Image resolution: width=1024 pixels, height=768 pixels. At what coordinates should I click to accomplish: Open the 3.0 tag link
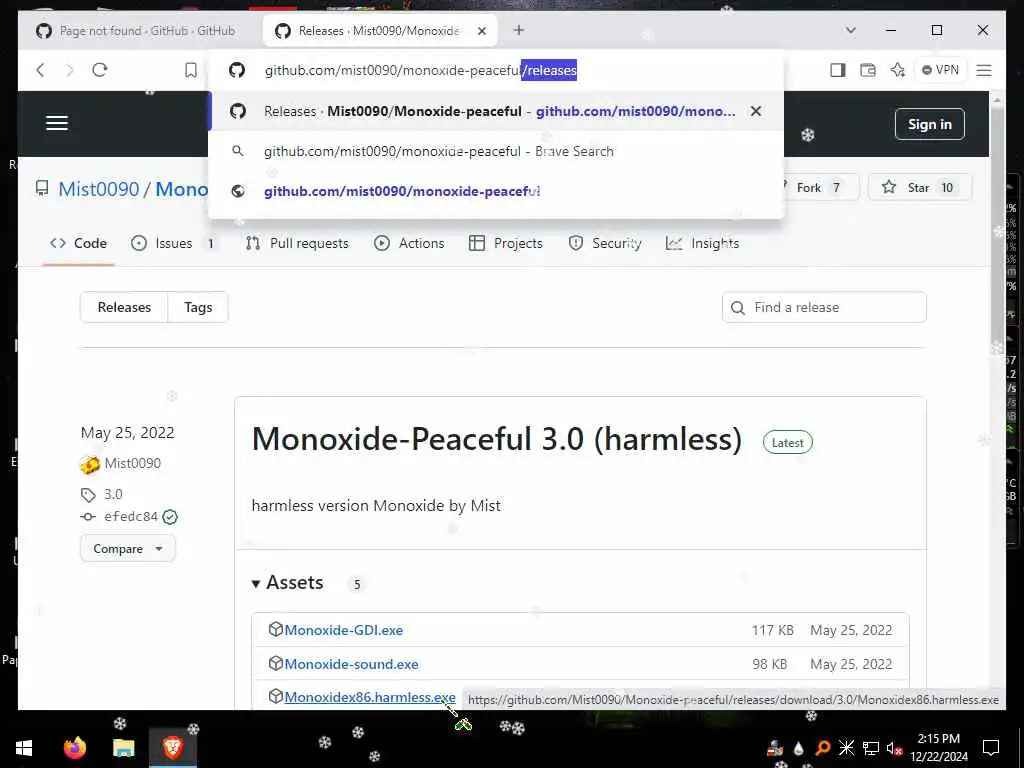(x=113, y=494)
